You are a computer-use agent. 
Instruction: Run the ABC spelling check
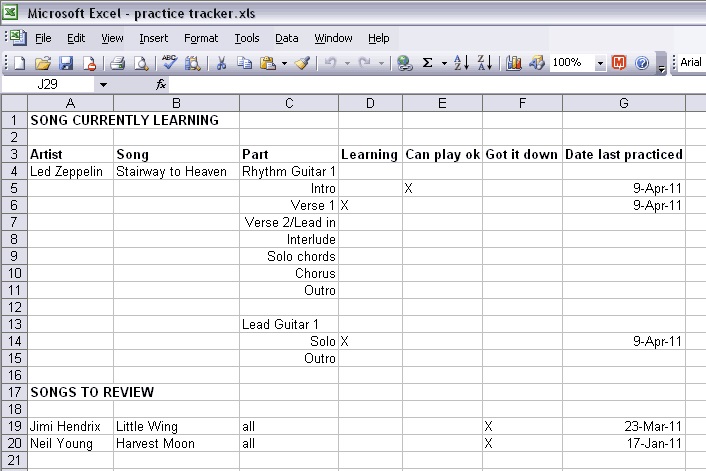point(169,63)
